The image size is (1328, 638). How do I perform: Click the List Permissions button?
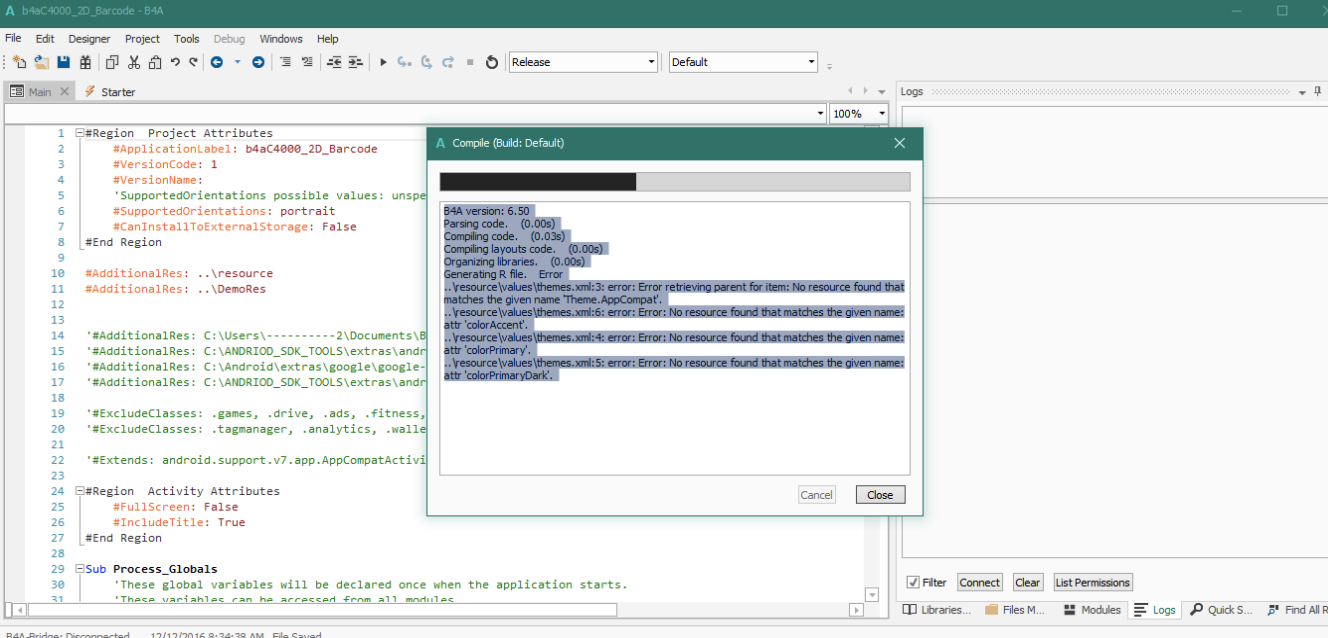pyautogui.click(x=1093, y=582)
